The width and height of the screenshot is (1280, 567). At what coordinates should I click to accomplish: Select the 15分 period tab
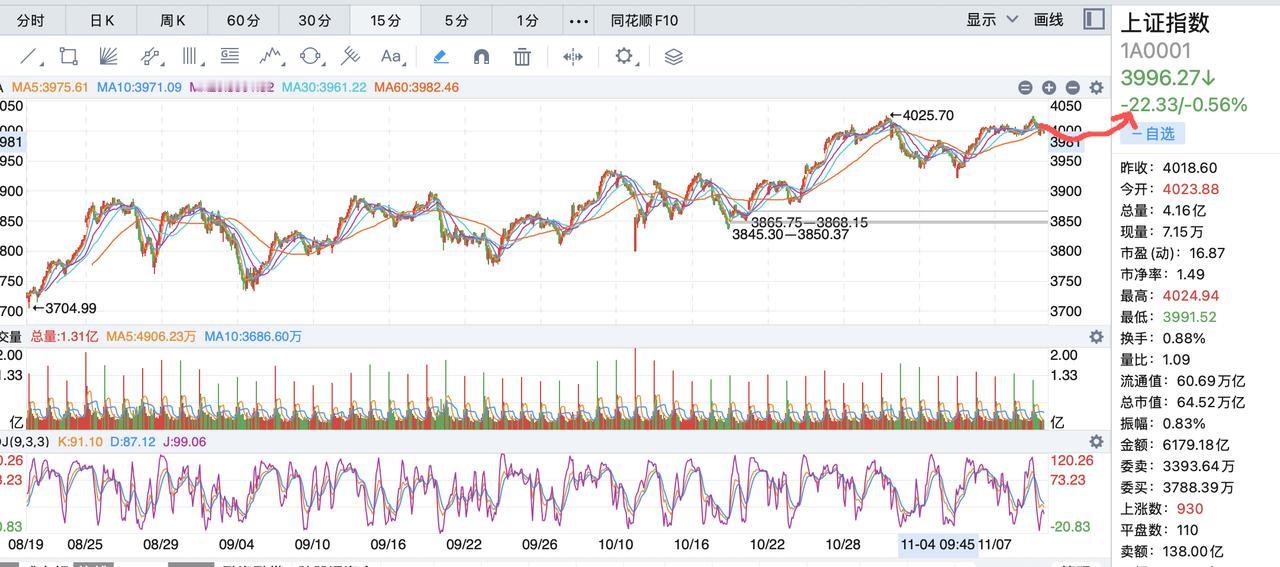[x=385, y=20]
